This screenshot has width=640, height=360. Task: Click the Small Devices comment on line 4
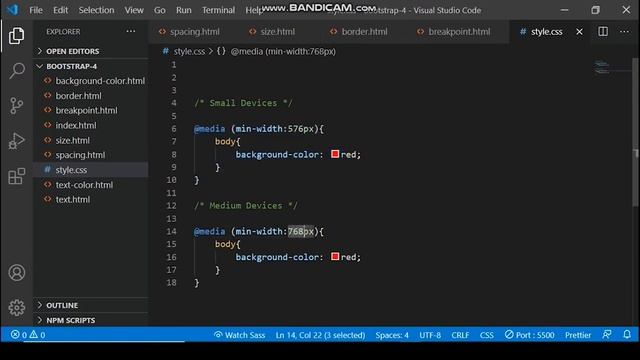pyautogui.click(x=243, y=103)
